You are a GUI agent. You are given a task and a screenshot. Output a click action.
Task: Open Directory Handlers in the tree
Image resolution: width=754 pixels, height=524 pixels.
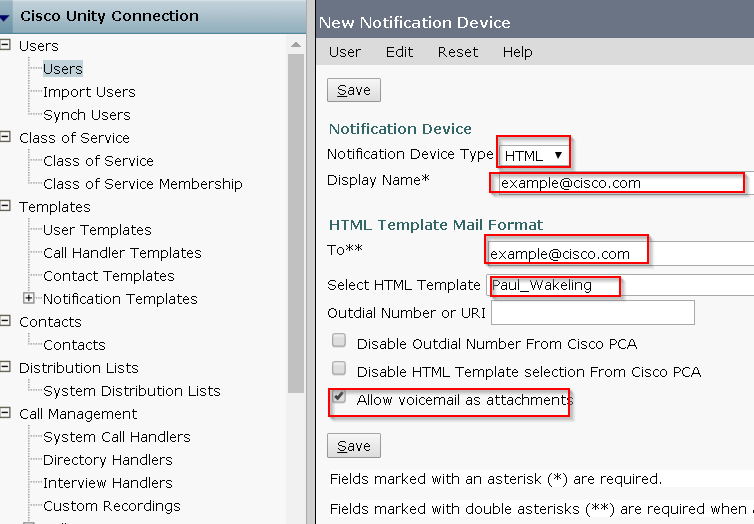[x=108, y=460]
